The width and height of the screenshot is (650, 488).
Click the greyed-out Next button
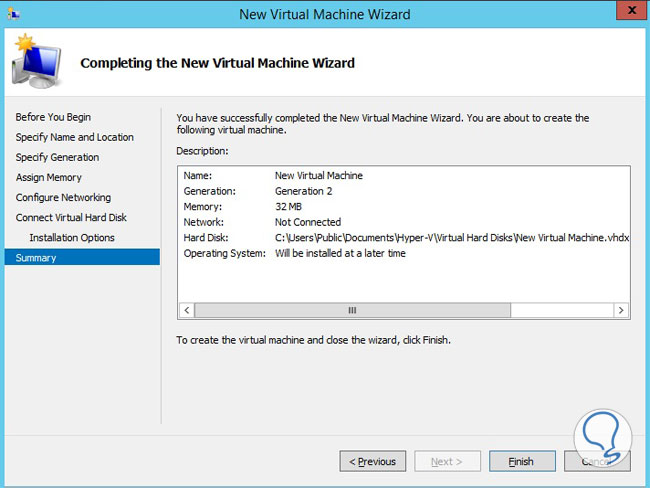446,462
